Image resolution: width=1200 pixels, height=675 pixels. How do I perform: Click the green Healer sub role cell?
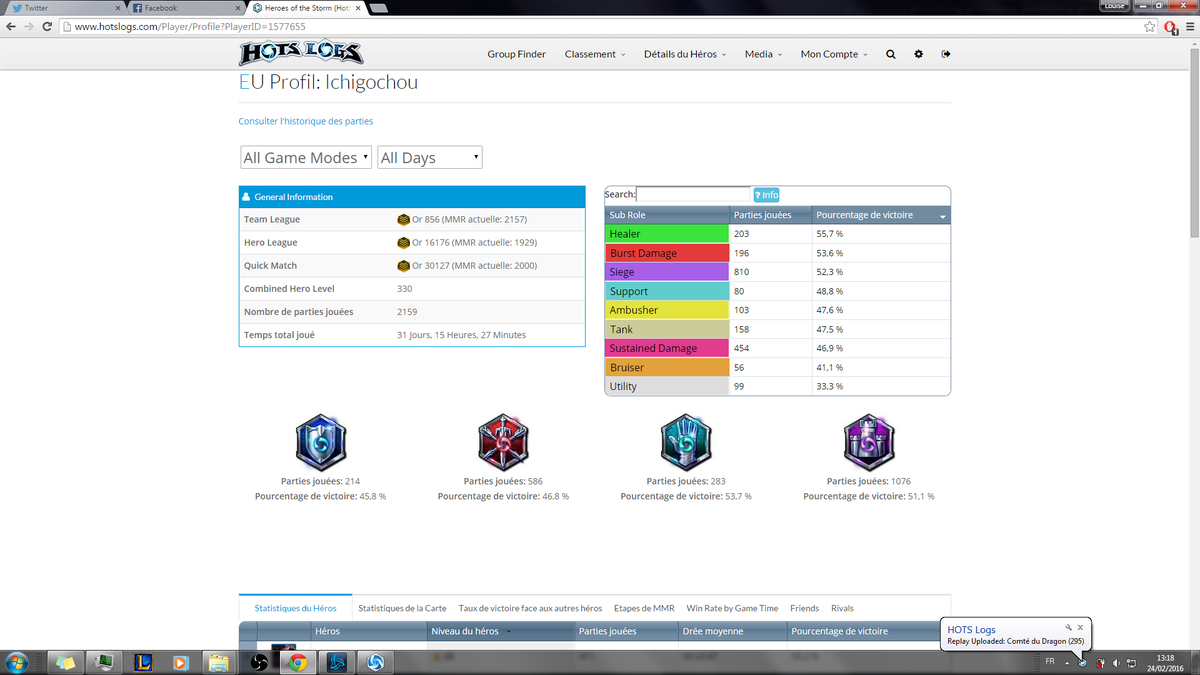pos(667,234)
